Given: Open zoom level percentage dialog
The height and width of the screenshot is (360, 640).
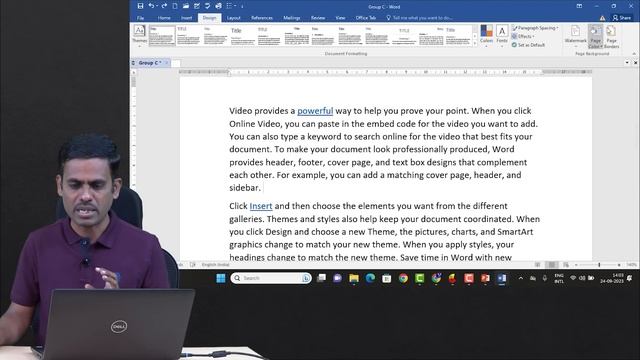Looking at the screenshot, I should pos(631,265).
